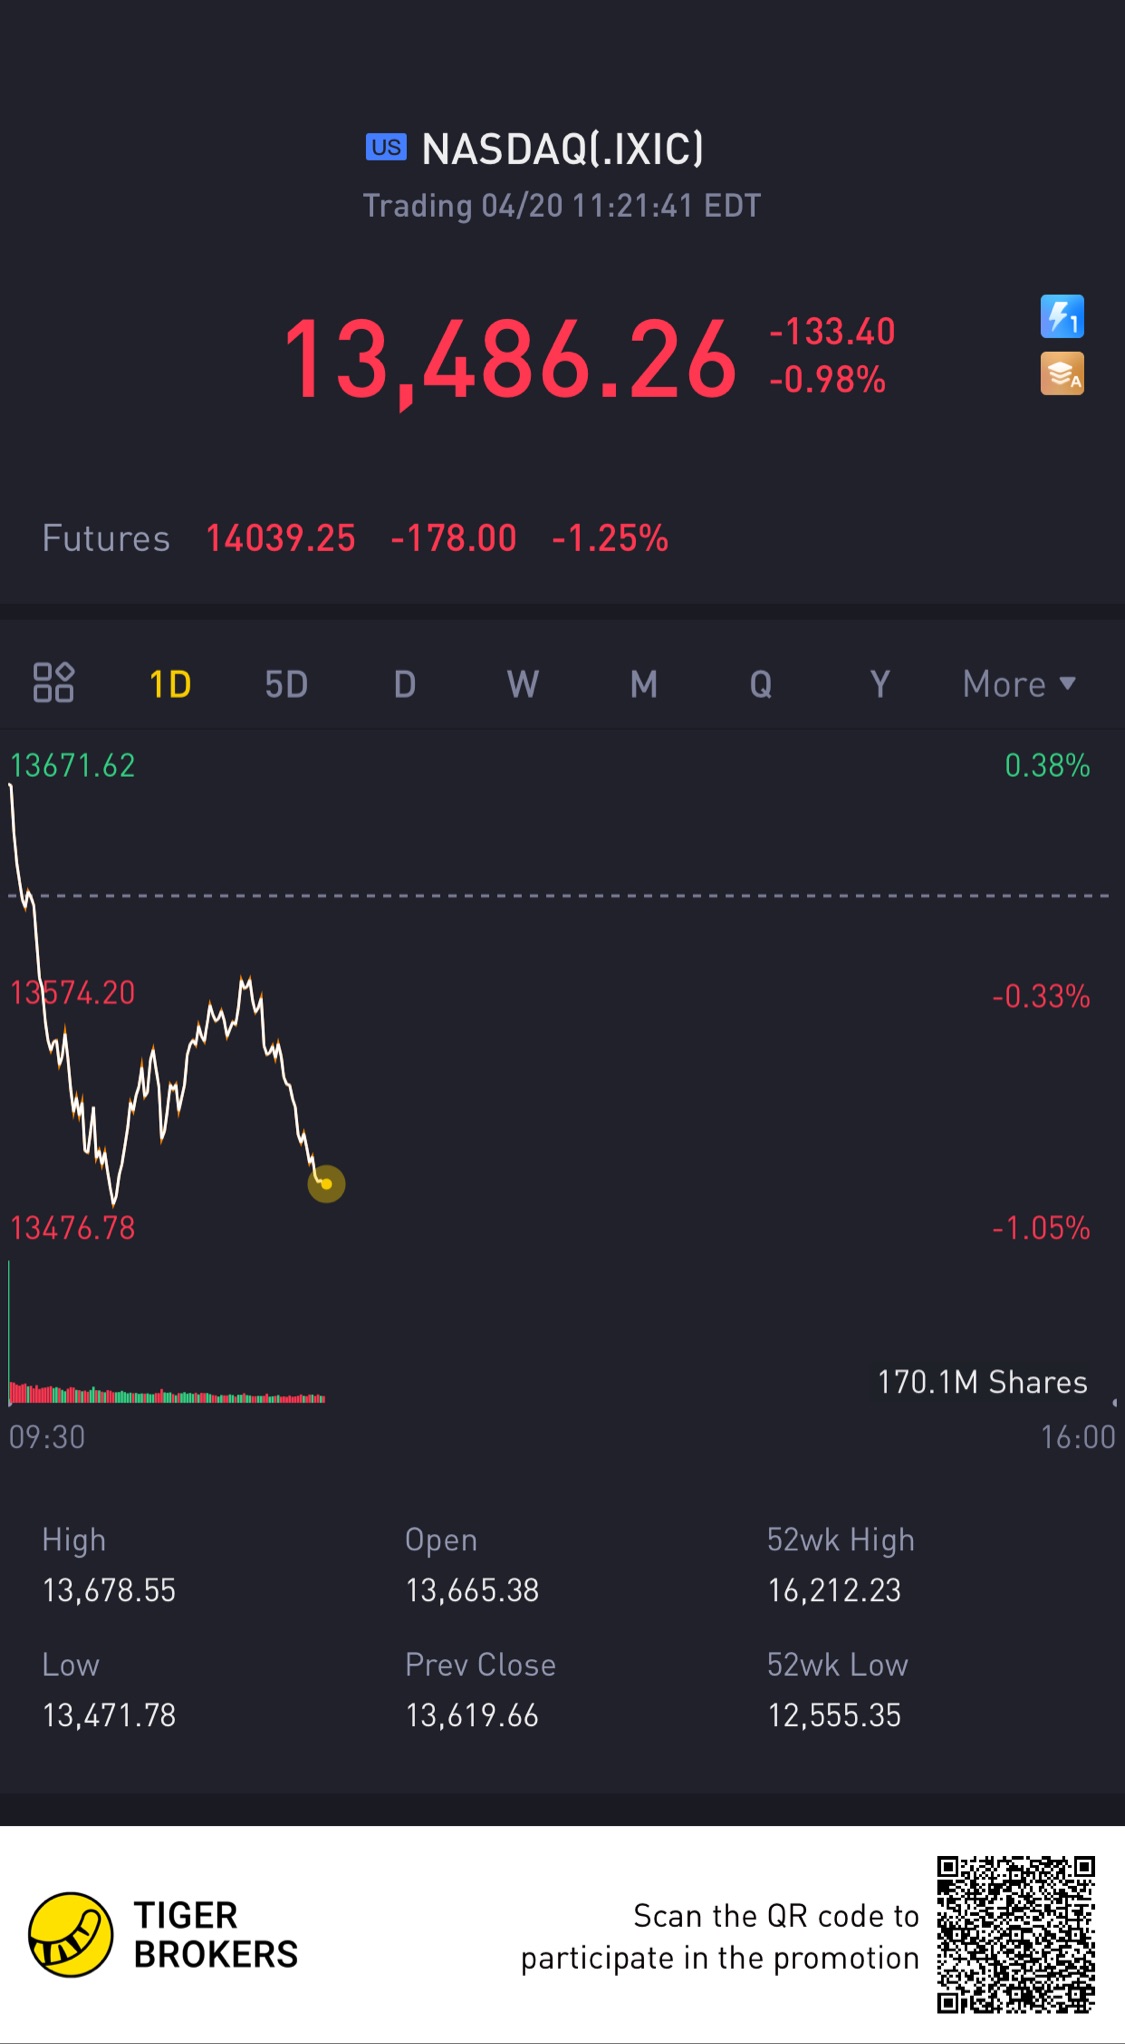Image resolution: width=1125 pixels, height=2044 pixels.
Task: Tap the 13,486.26 index price
Action: pyautogui.click(x=510, y=359)
